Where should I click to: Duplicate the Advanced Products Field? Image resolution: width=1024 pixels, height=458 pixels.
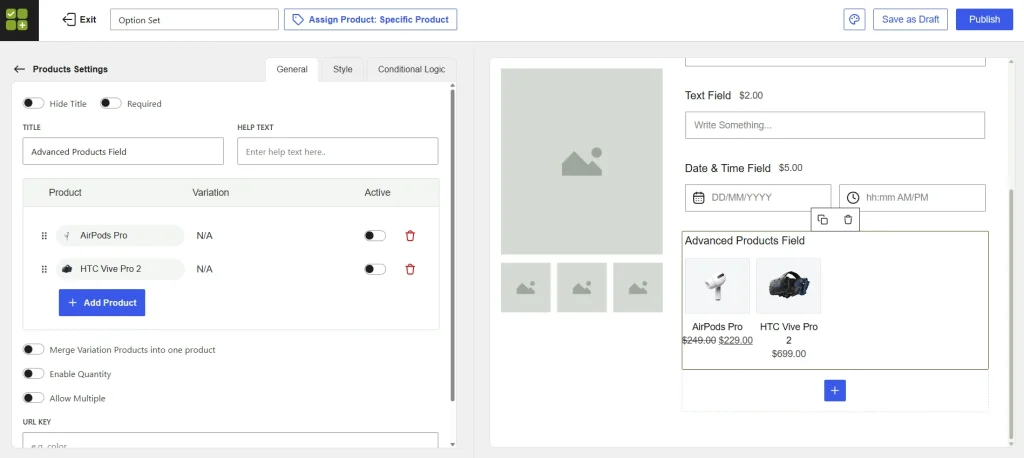click(823, 220)
